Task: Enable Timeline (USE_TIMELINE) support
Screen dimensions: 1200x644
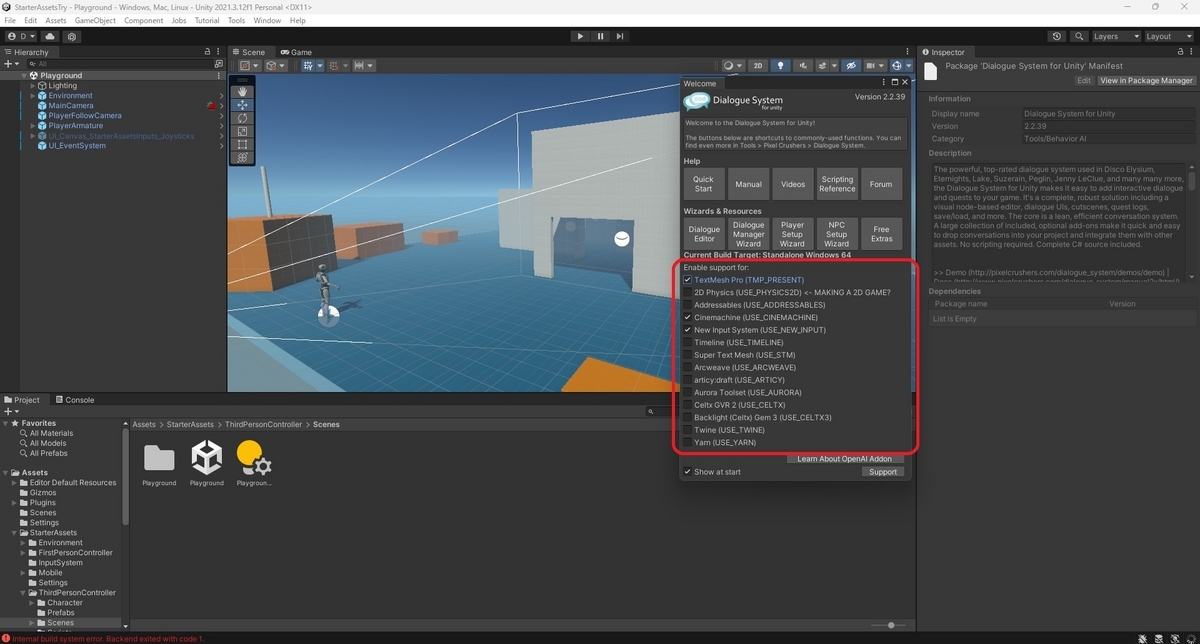Action: (686, 342)
